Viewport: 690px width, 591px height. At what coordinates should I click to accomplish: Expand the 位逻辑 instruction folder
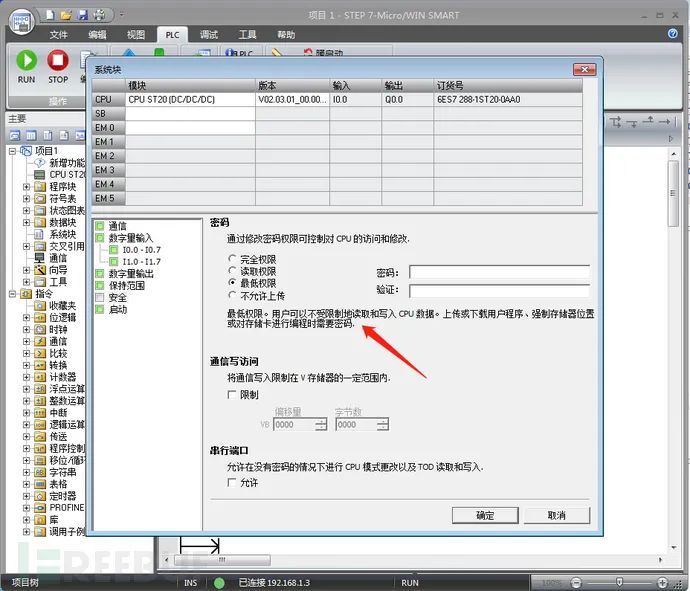coord(26,317)
